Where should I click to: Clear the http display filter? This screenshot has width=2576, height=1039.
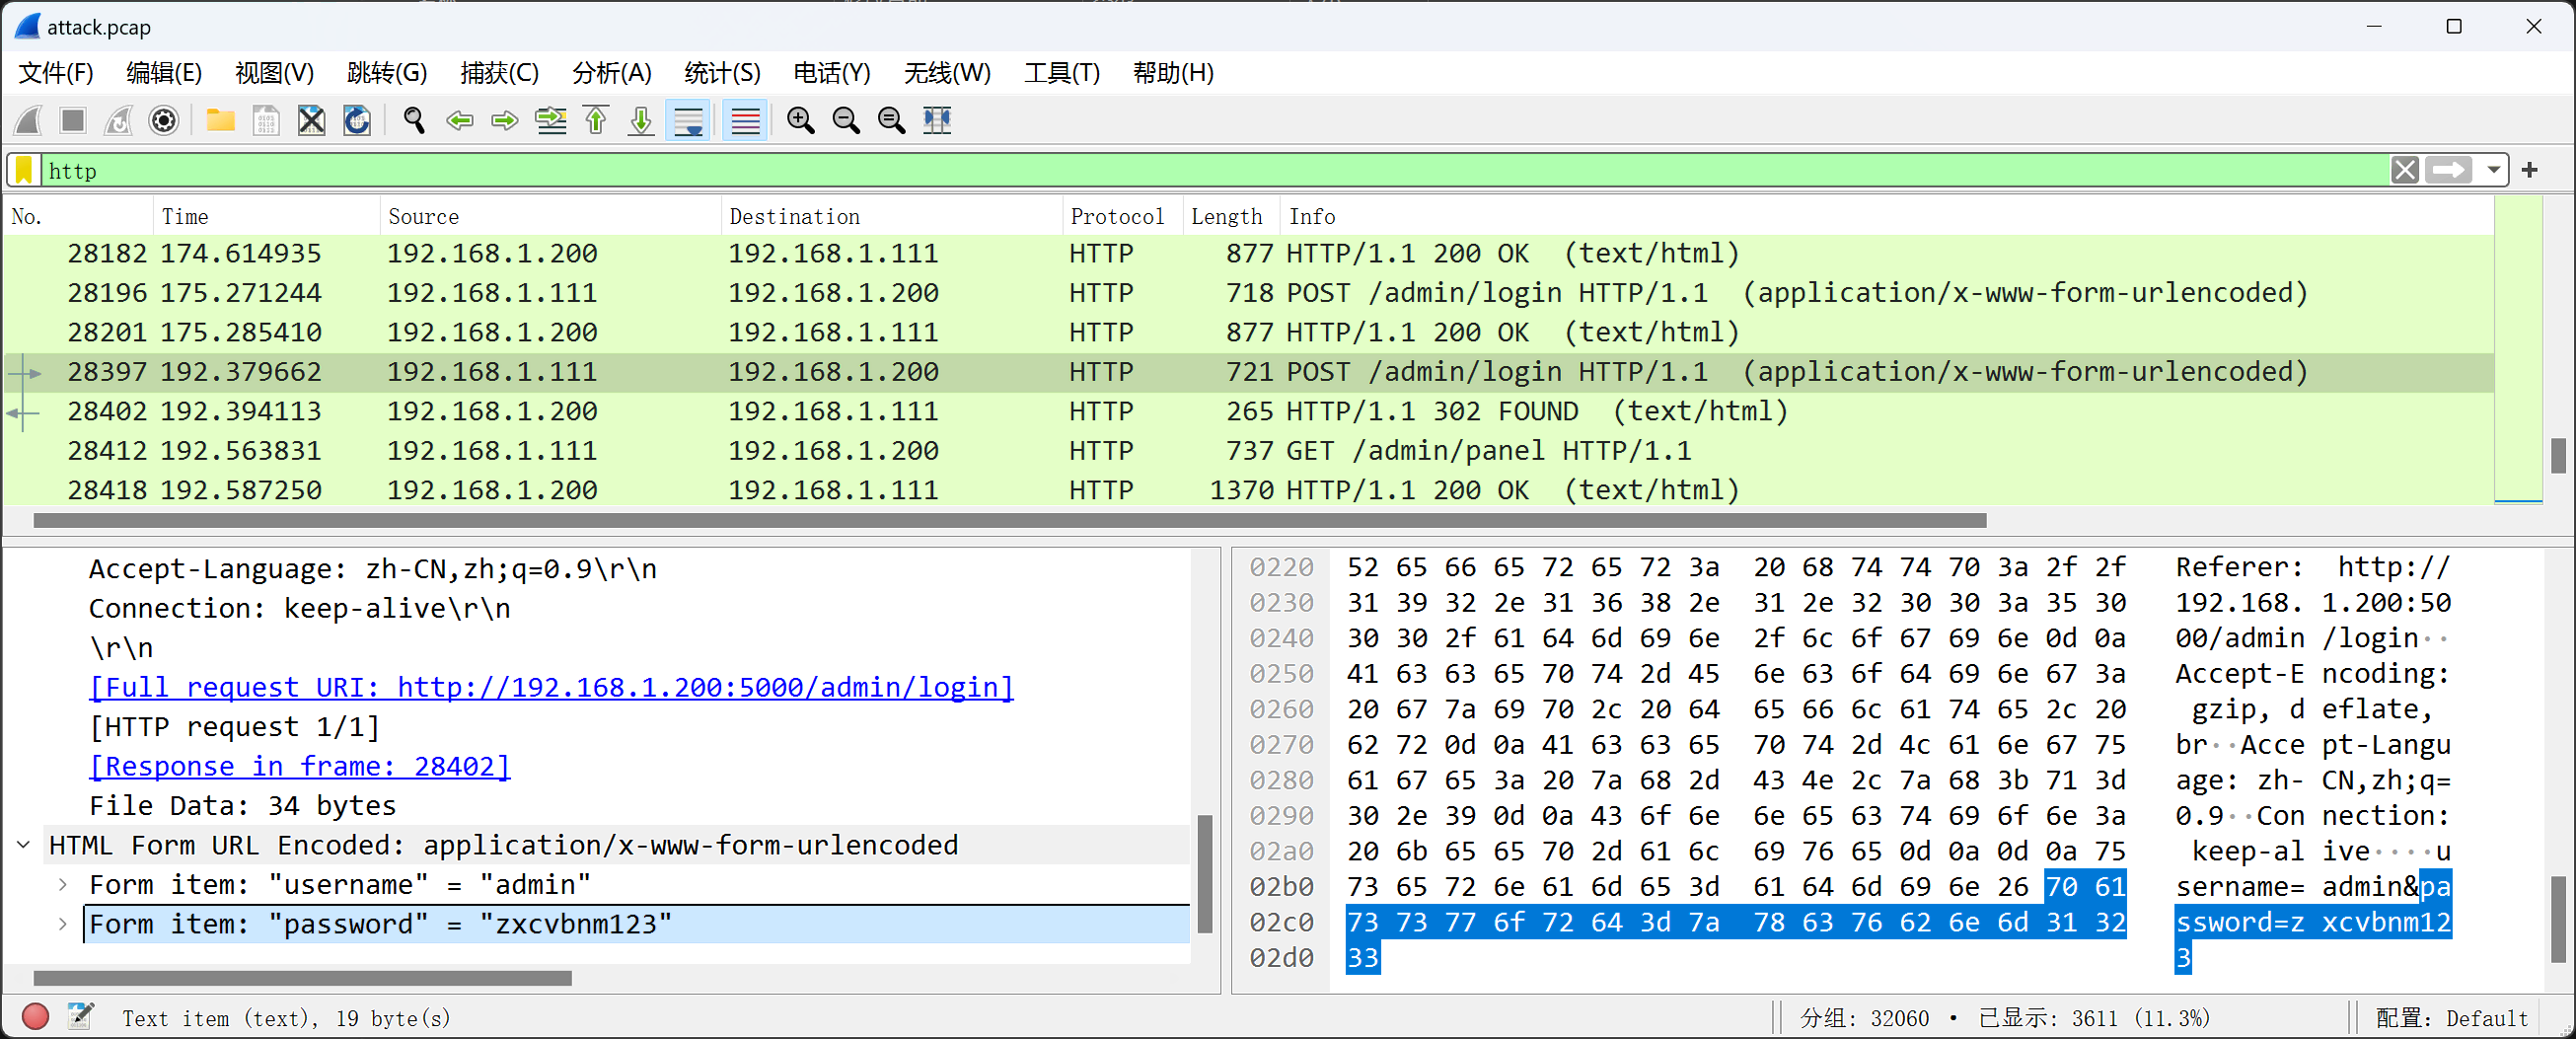click(x=2405, y=171)
